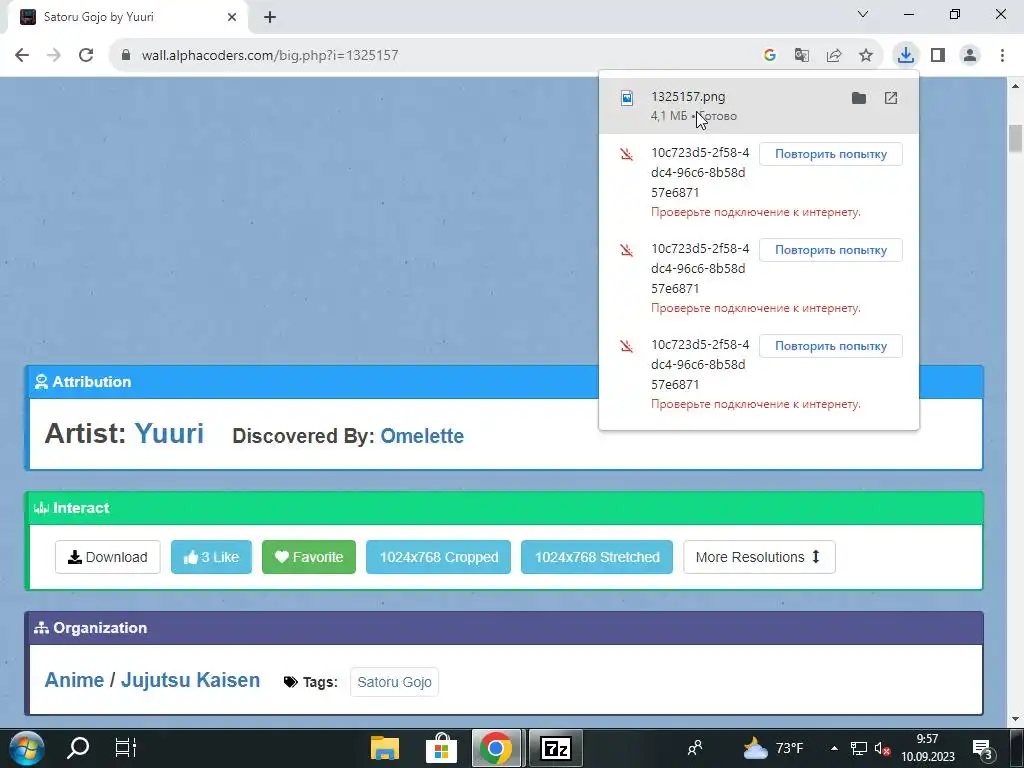
Task: Click the Organization panel header
Action: [504, 628]
